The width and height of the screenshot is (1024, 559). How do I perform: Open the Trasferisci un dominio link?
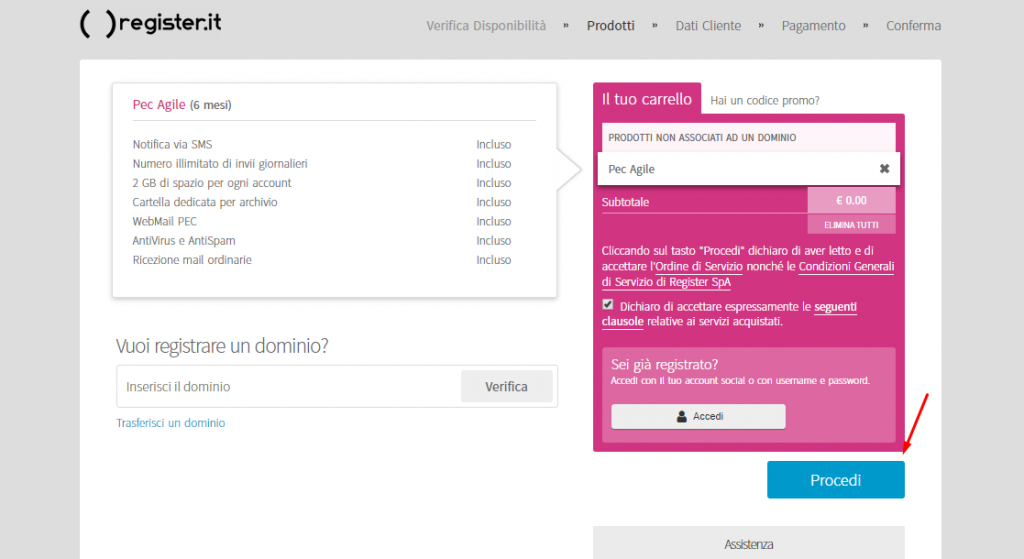tap(171, 423)
